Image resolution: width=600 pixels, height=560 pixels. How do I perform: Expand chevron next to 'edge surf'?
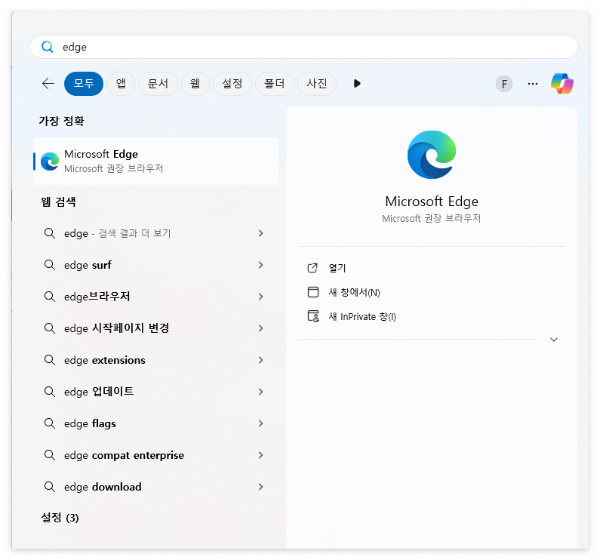point(261,265)
